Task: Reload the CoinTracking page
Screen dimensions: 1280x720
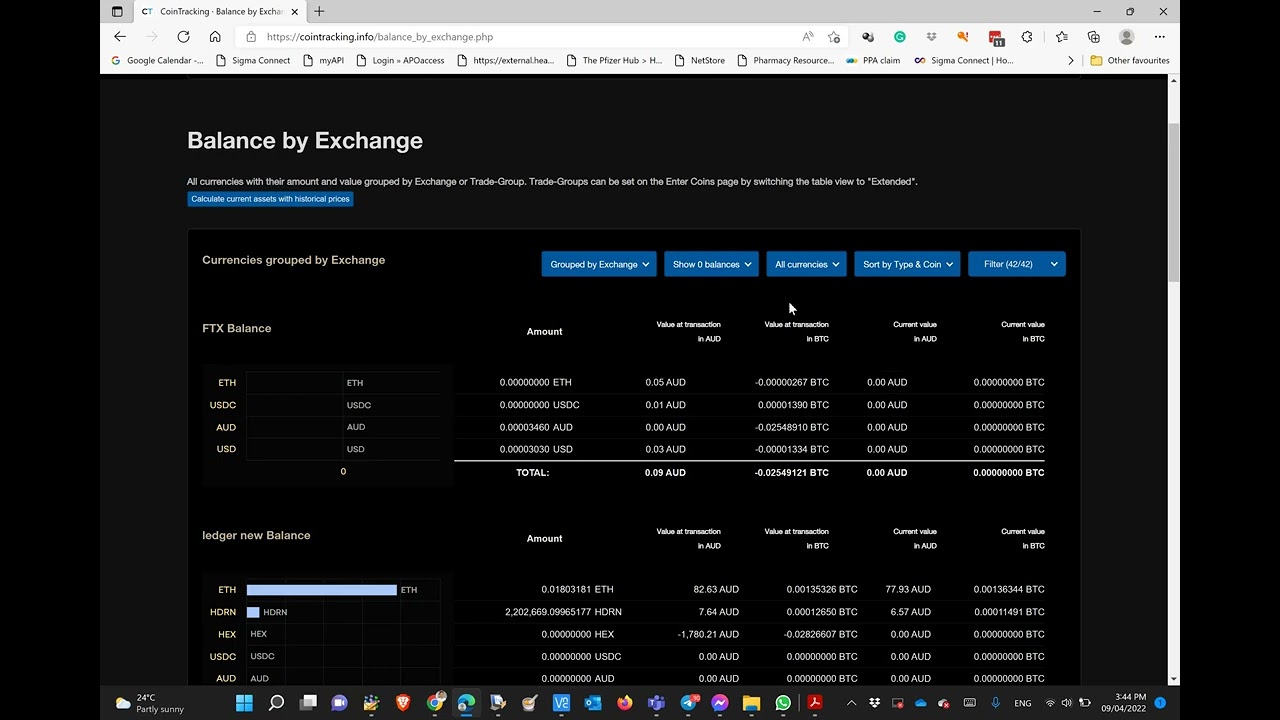Action: [183, 37]
